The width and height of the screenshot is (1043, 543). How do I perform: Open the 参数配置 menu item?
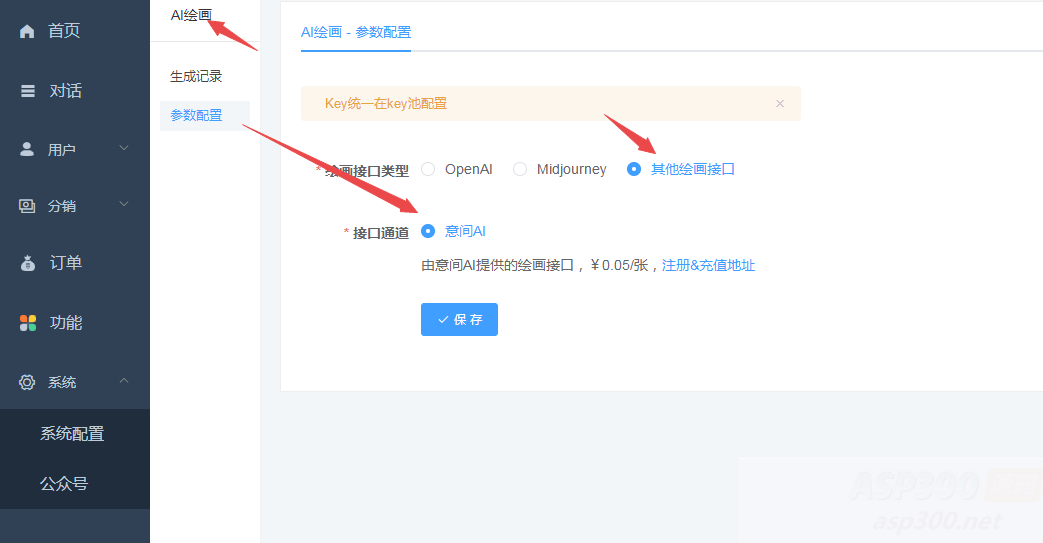point(197,116)
